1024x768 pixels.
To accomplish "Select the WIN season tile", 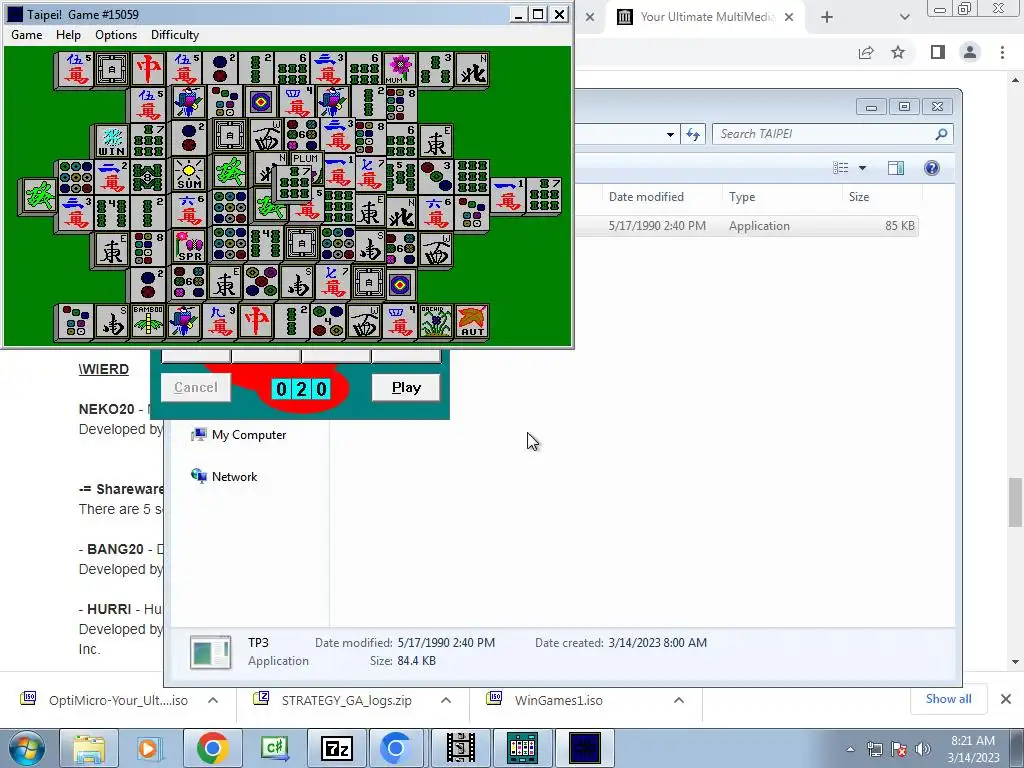I will 112,142.
